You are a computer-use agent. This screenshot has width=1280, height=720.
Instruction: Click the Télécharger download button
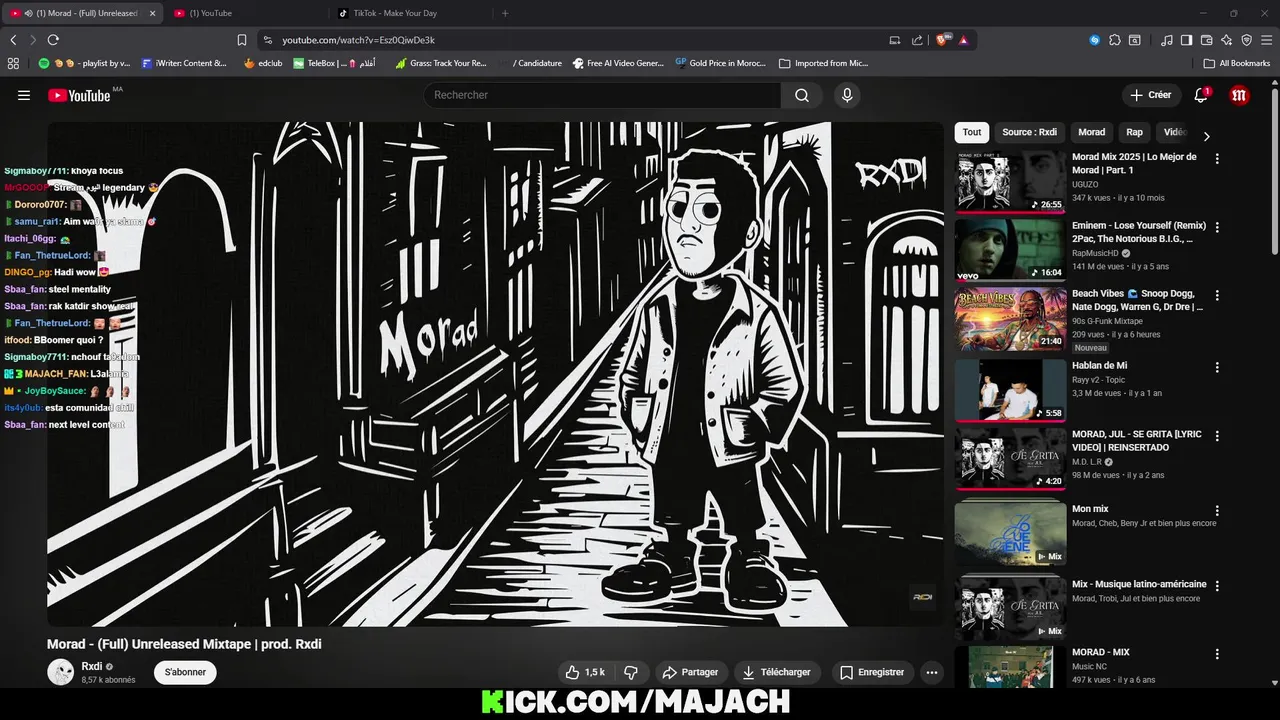(x=777, y=672)
